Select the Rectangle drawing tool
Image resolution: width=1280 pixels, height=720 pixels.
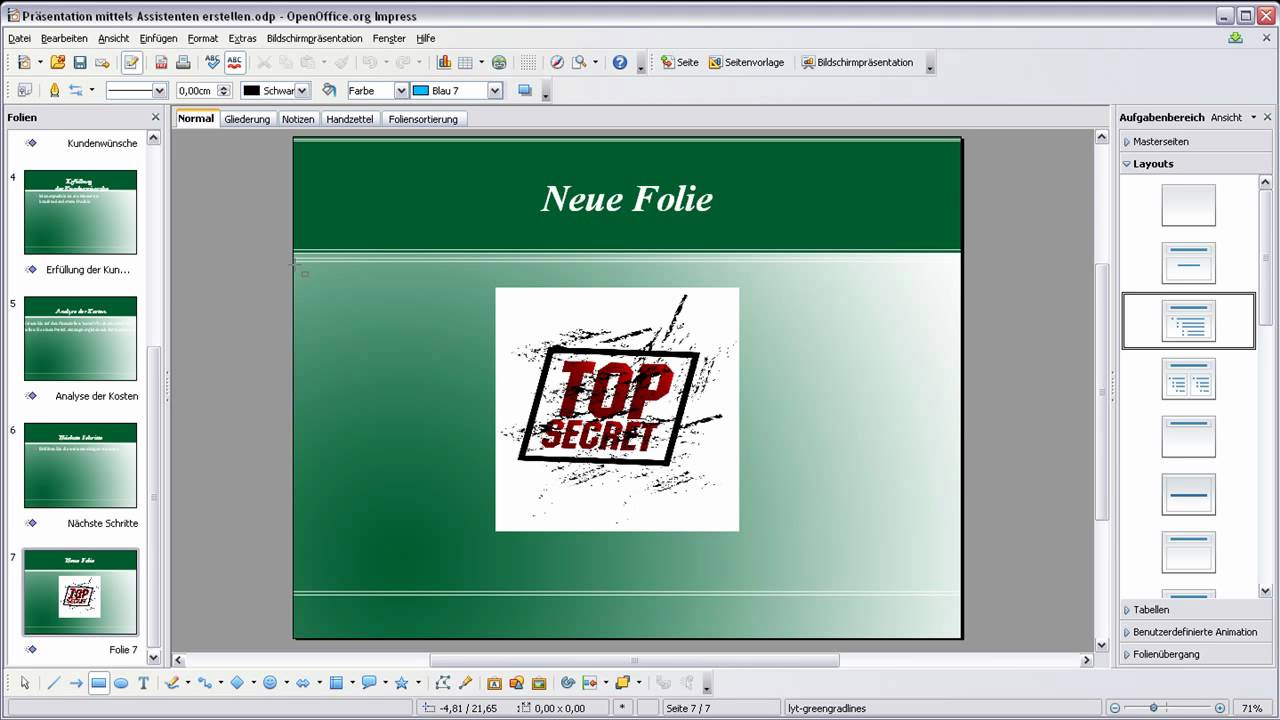(x=98, y=683)
